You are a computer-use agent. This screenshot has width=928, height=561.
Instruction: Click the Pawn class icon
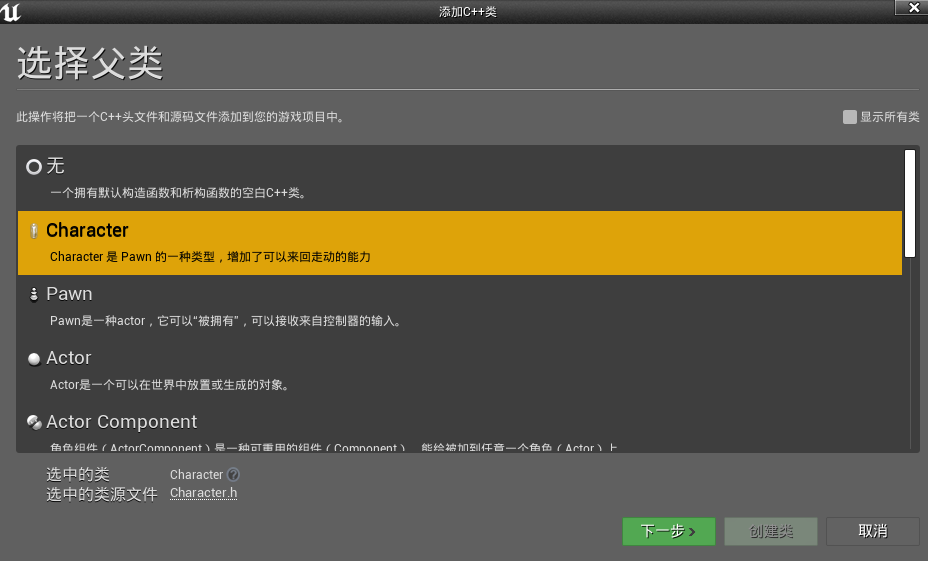click(34, 295)
